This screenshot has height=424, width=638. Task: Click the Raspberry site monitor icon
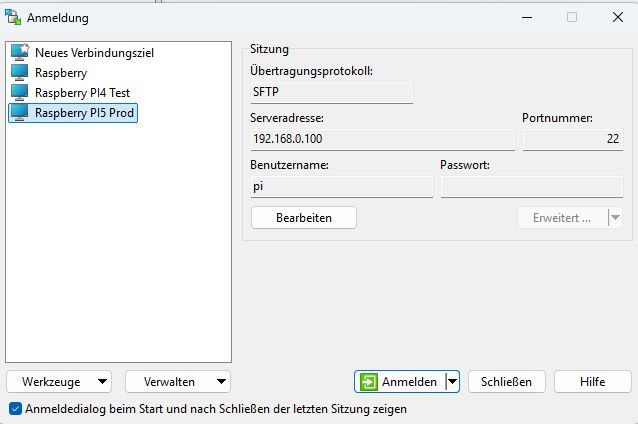(20, 72)
